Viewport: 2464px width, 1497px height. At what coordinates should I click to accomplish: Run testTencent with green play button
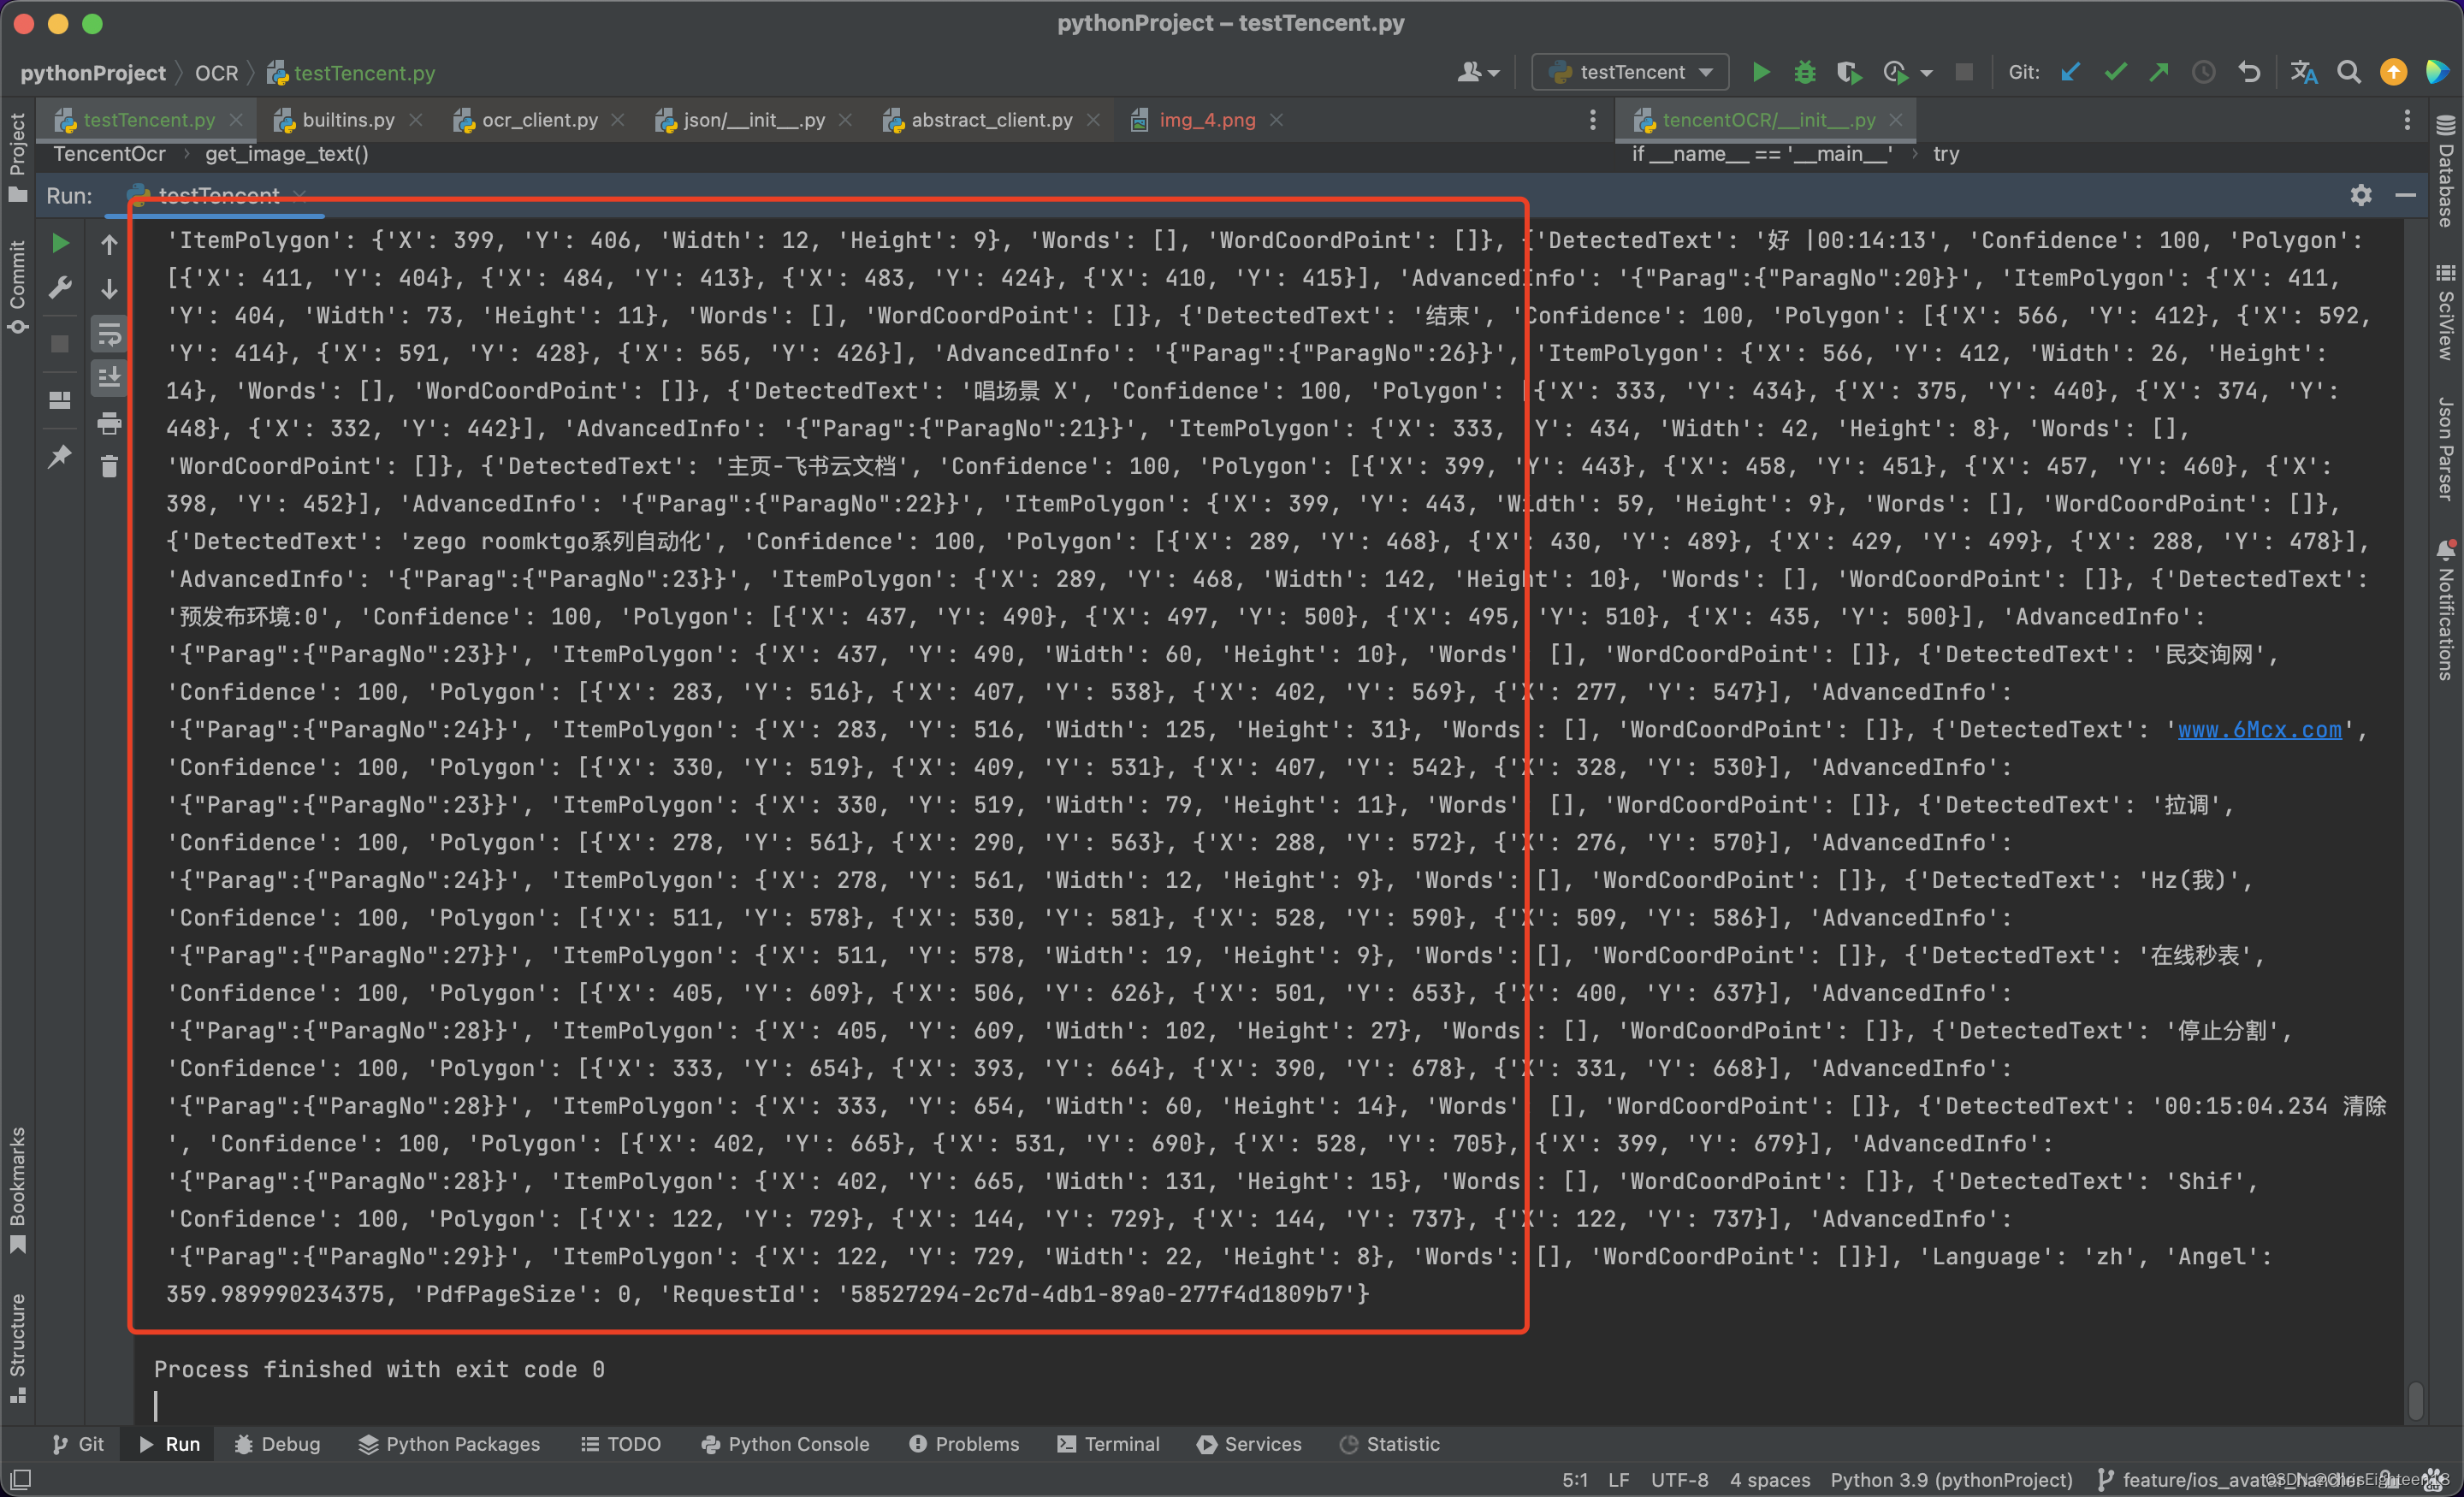pyautogui.click(x=1761, y=72)
